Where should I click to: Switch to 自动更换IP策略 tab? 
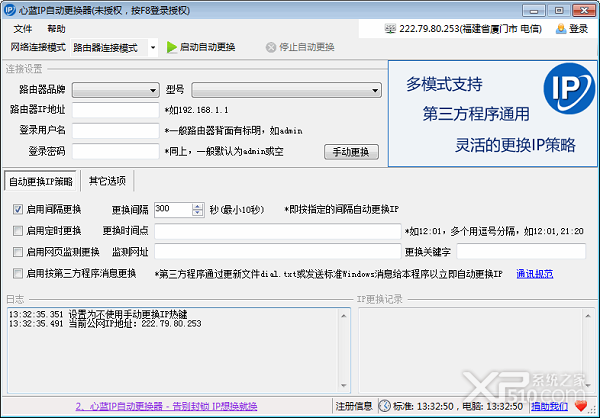coord(41,181)
